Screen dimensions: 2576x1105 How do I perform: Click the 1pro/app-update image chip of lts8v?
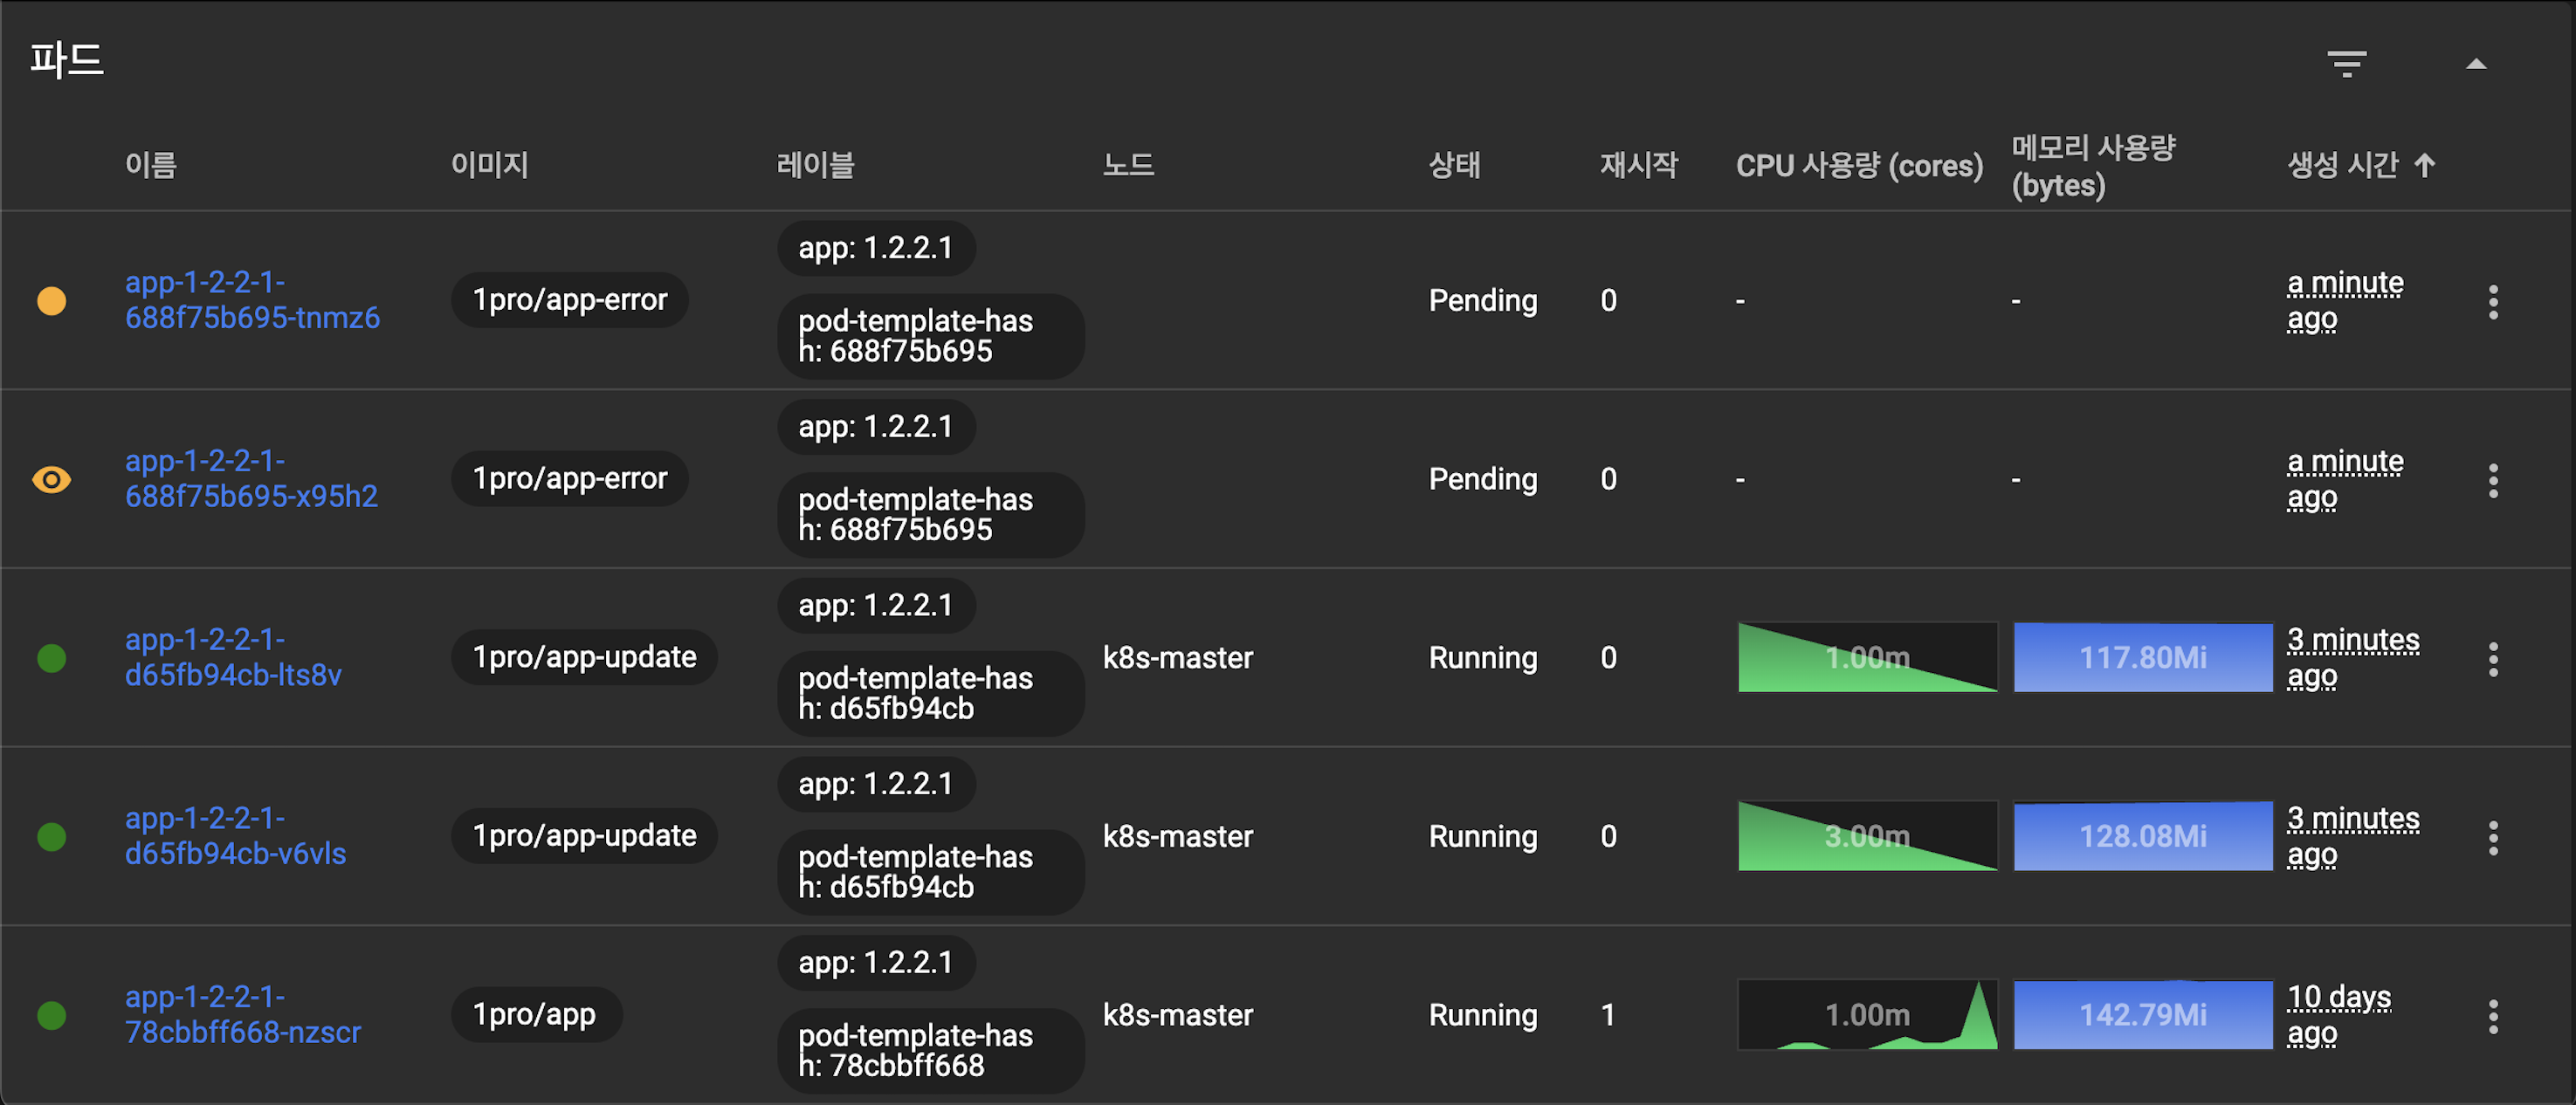tap(584, 657)
